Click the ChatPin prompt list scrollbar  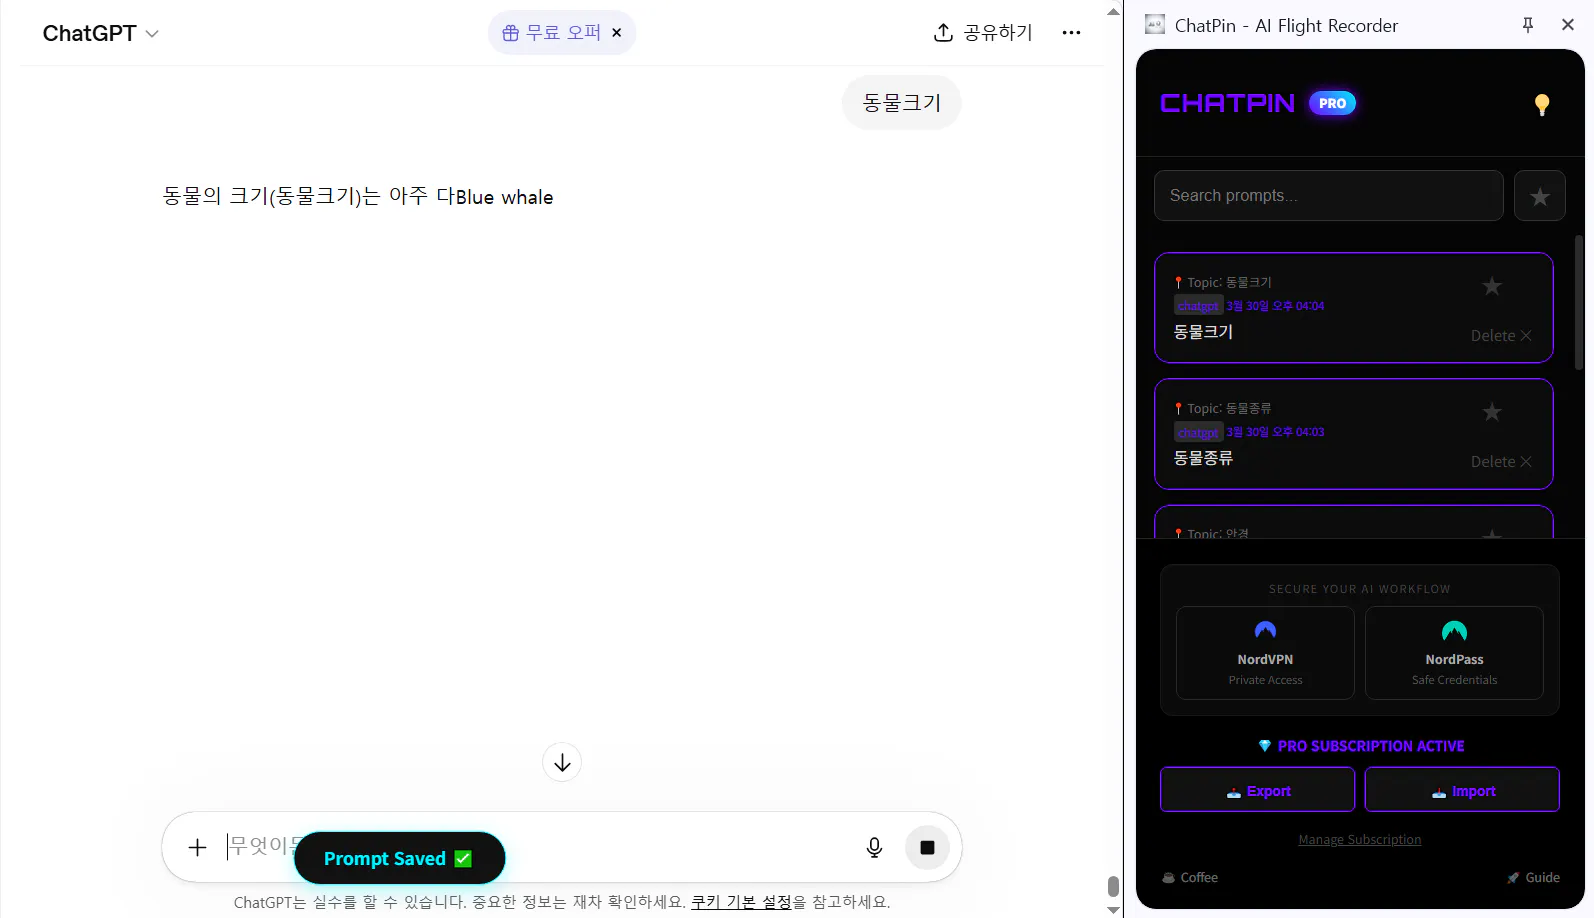click(1578, 303)
